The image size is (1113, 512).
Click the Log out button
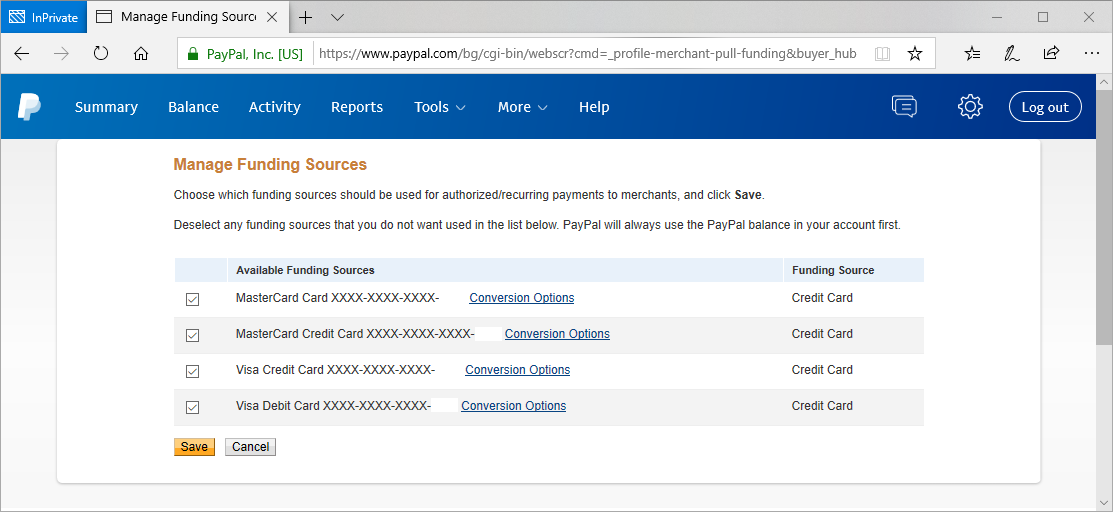1045,107
